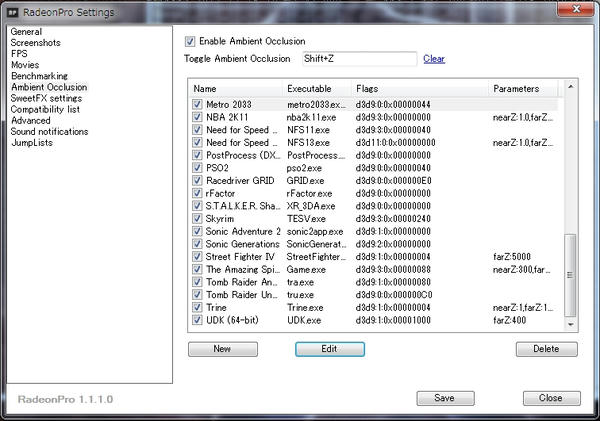
Task: Click the list scrollbar down arrow
Action: click(570, 325)
